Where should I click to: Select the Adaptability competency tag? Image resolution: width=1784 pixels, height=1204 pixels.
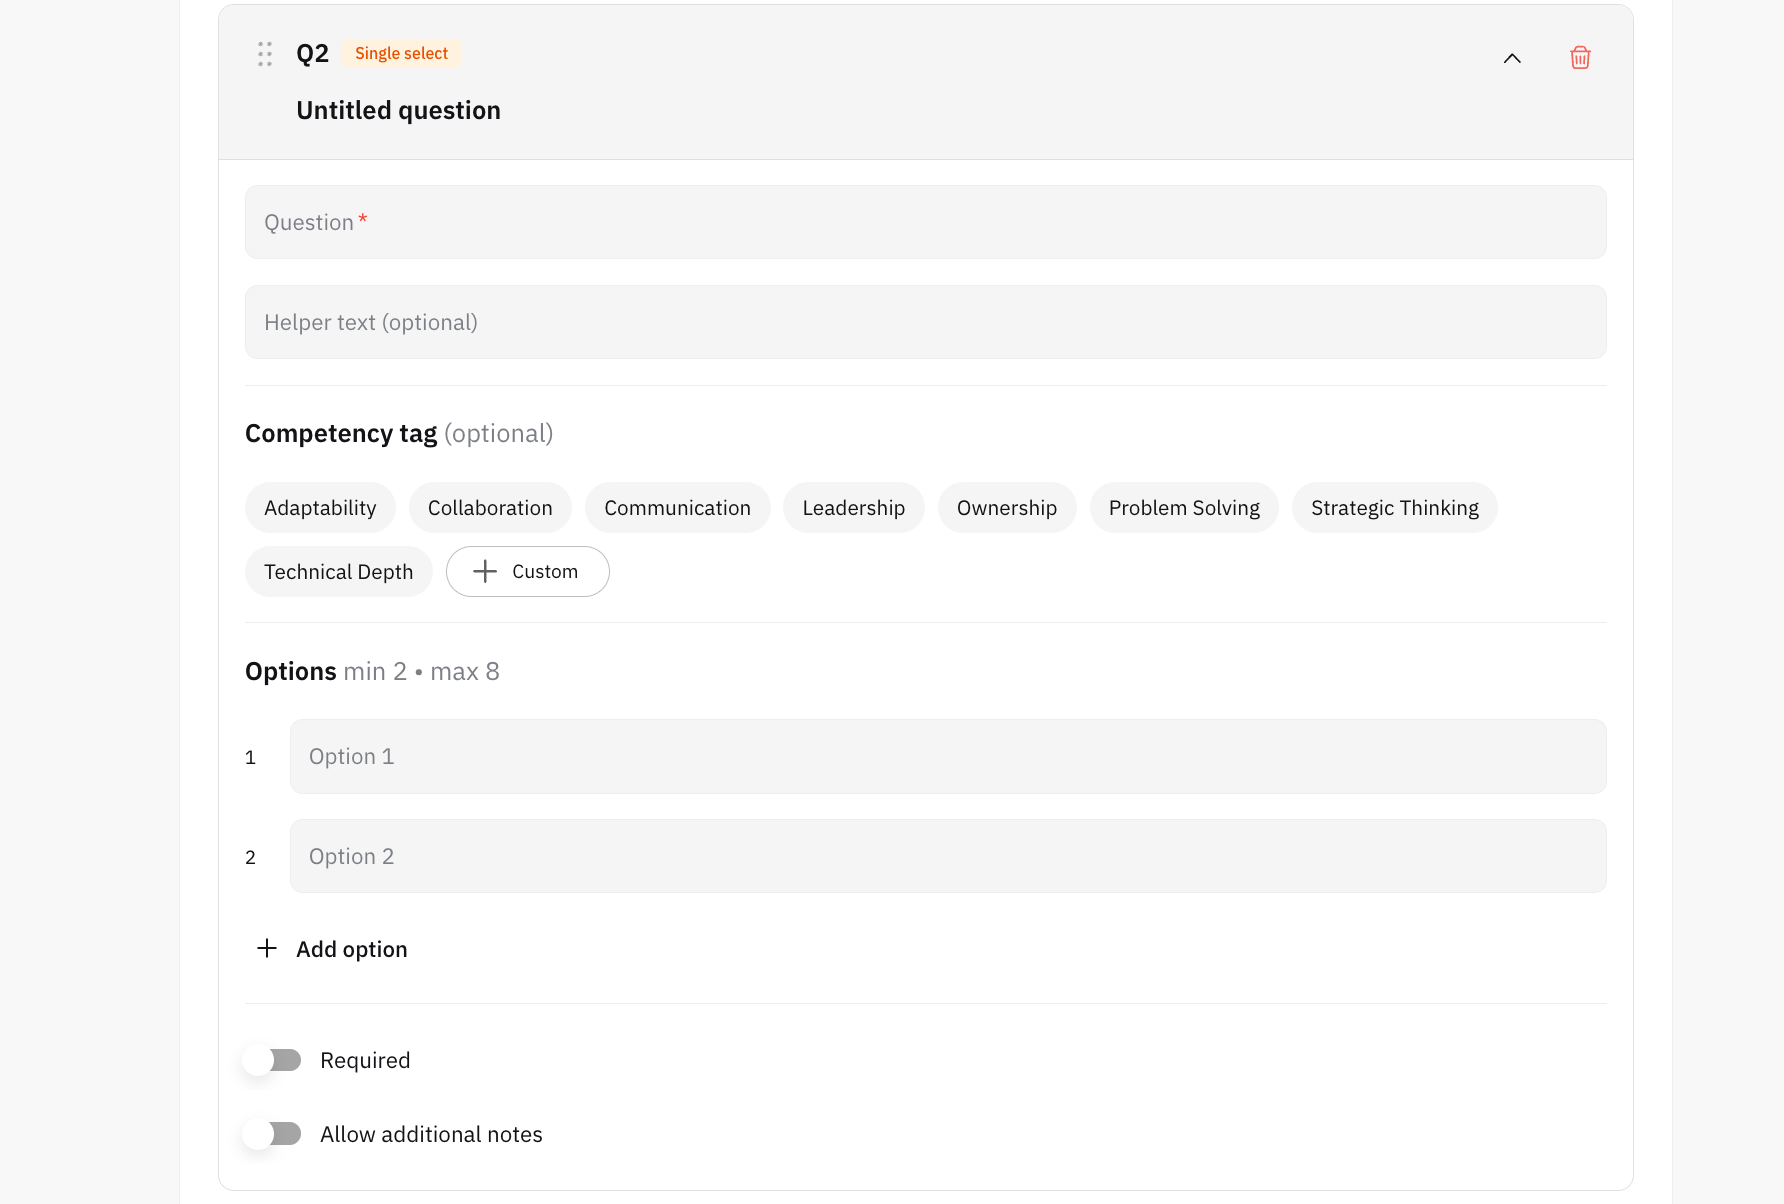(320, 508)
